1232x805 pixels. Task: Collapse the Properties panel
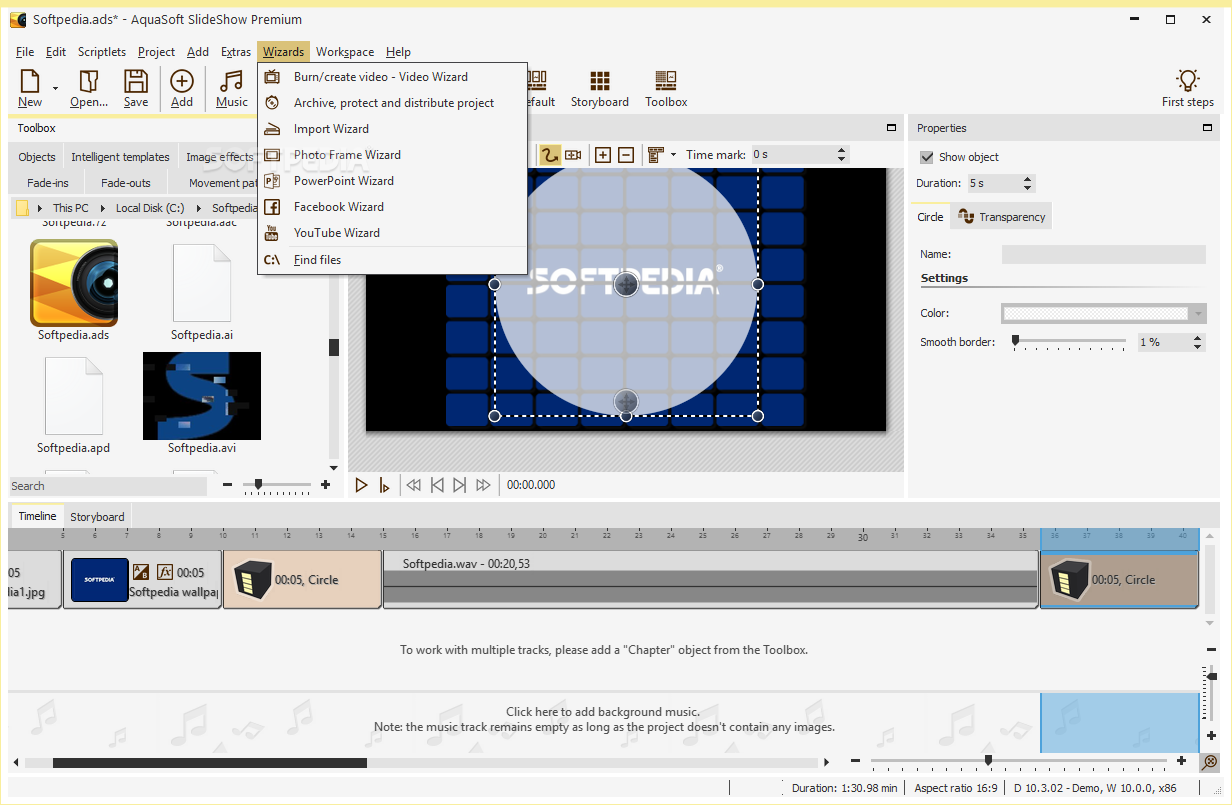(x=1207, y=127)
